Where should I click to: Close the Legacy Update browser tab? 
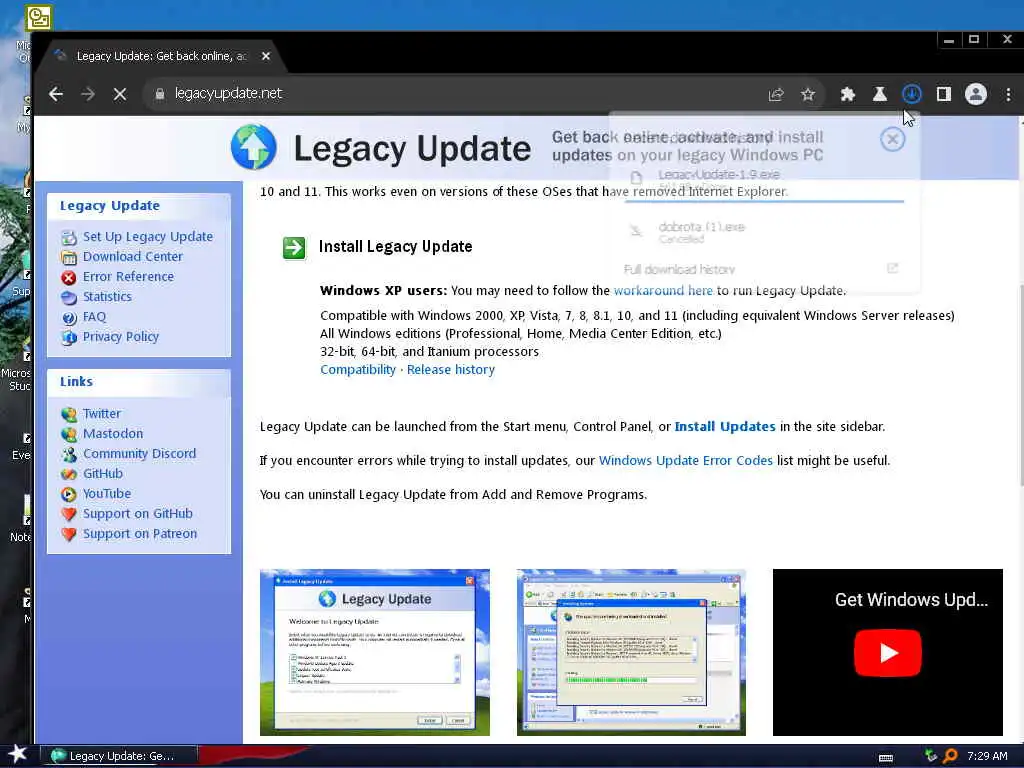(x=266, y=56)
